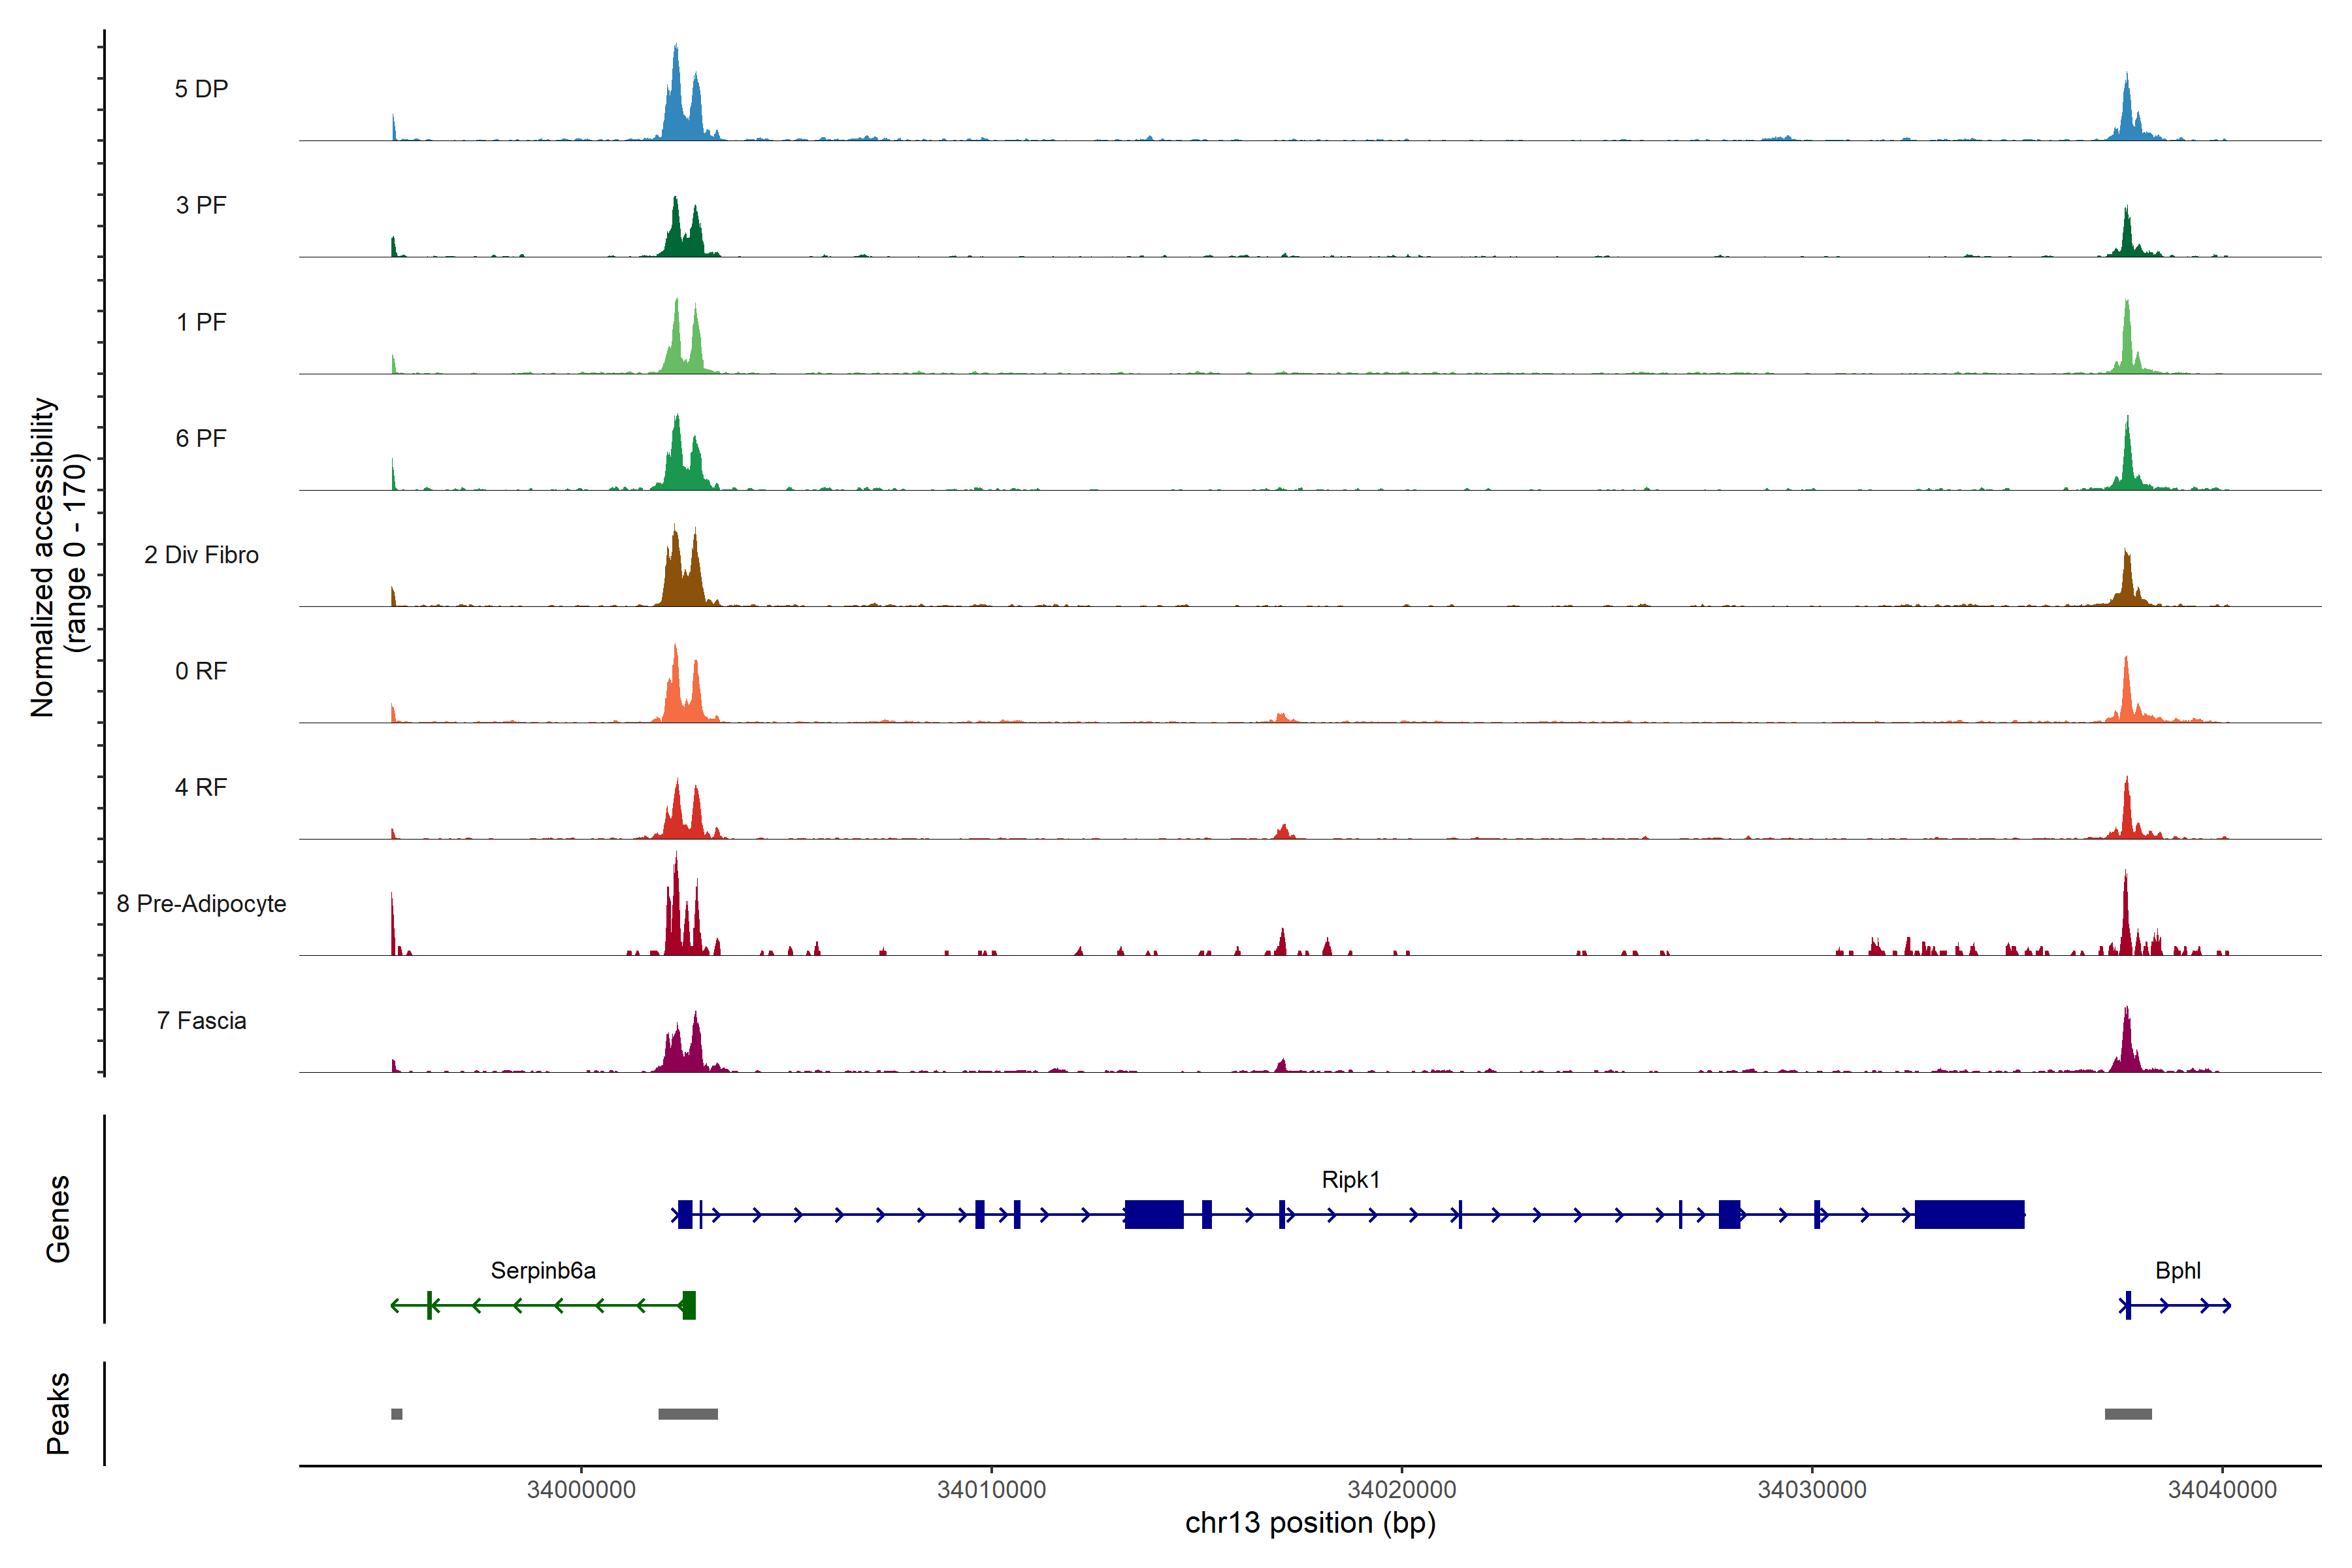Viewport: 2352px width, 1568px height.
Task: Click the Serpinb6a gene name label
Action: click(x=543, y=1271)
